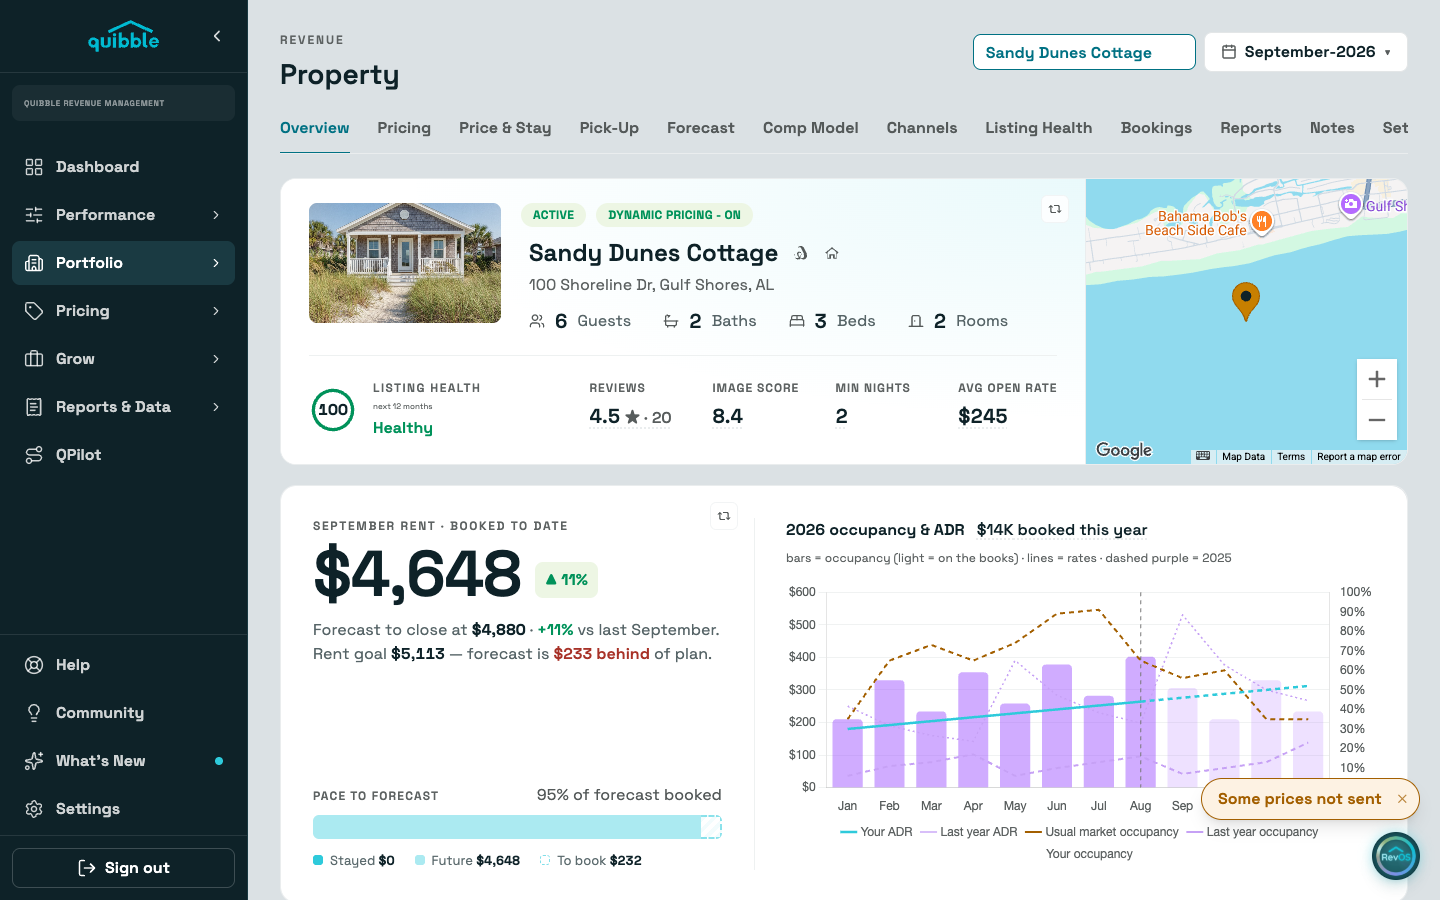Click the pace to forecast progress bar
1440x900 pixels.
pyautogui.click(x=517, y=827)
